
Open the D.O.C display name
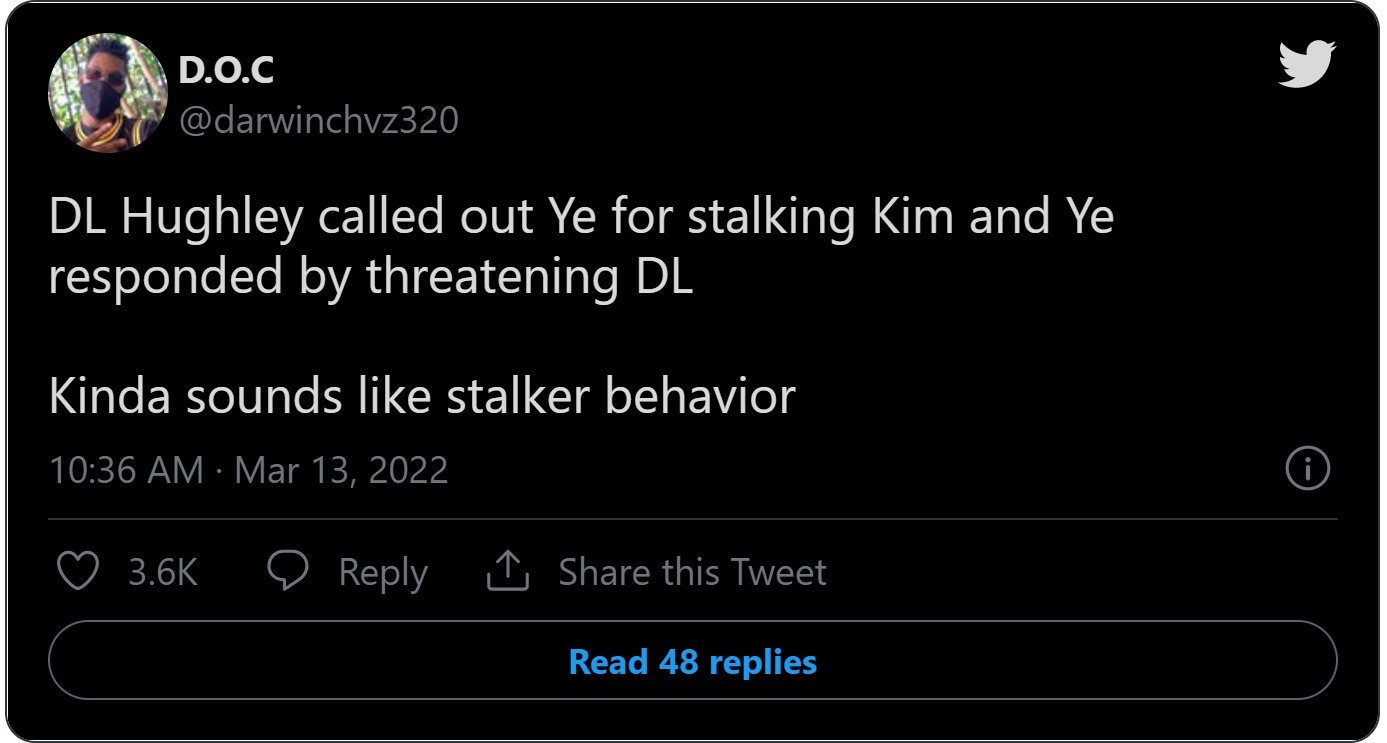point(226,70)
